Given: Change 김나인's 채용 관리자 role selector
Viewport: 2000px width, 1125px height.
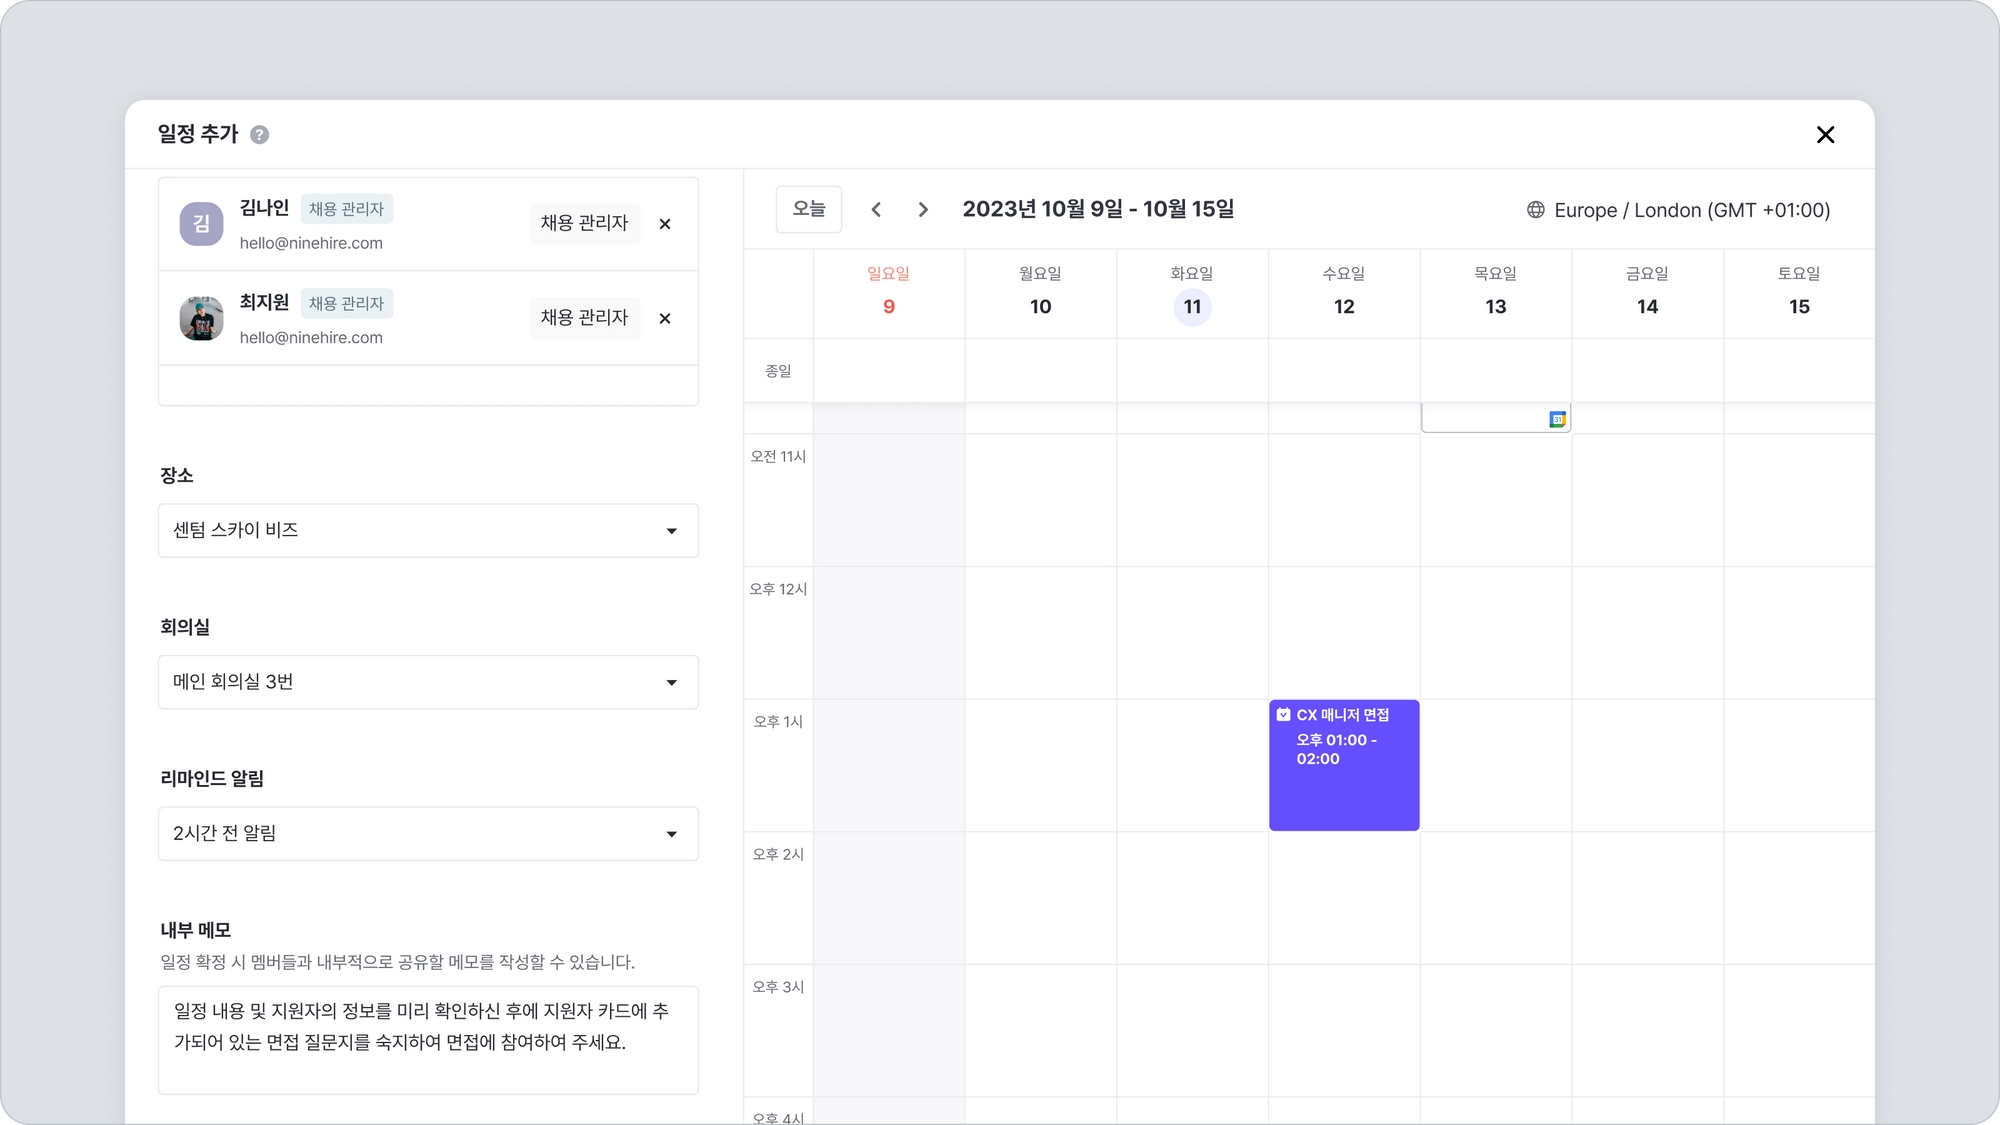Looking at the screenshot, I should tap(584, 224).
